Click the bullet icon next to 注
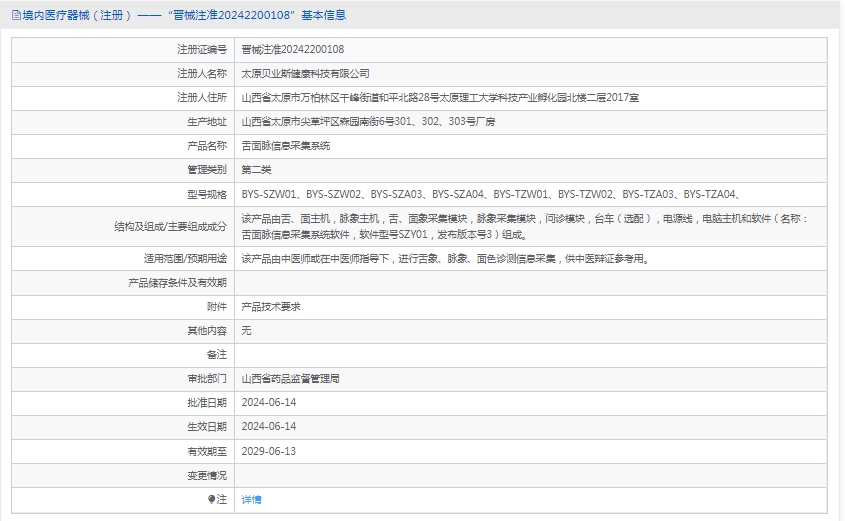845x521 pixels. [211, 499]
